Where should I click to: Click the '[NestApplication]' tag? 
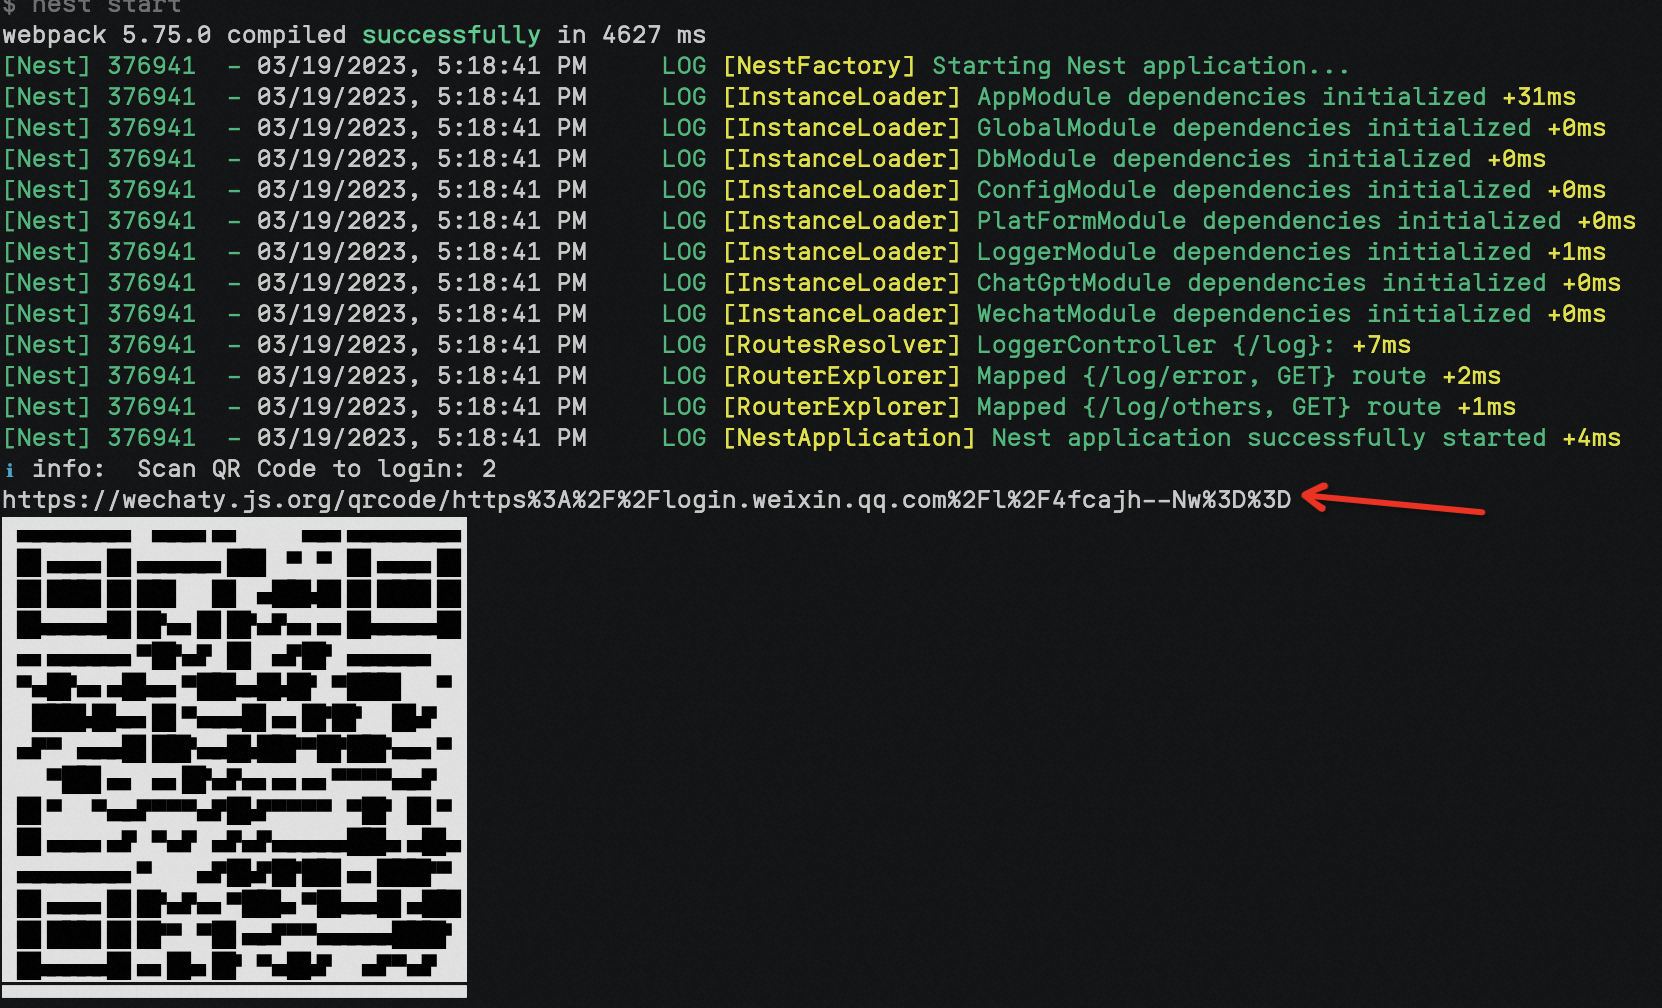coord(848,438)
